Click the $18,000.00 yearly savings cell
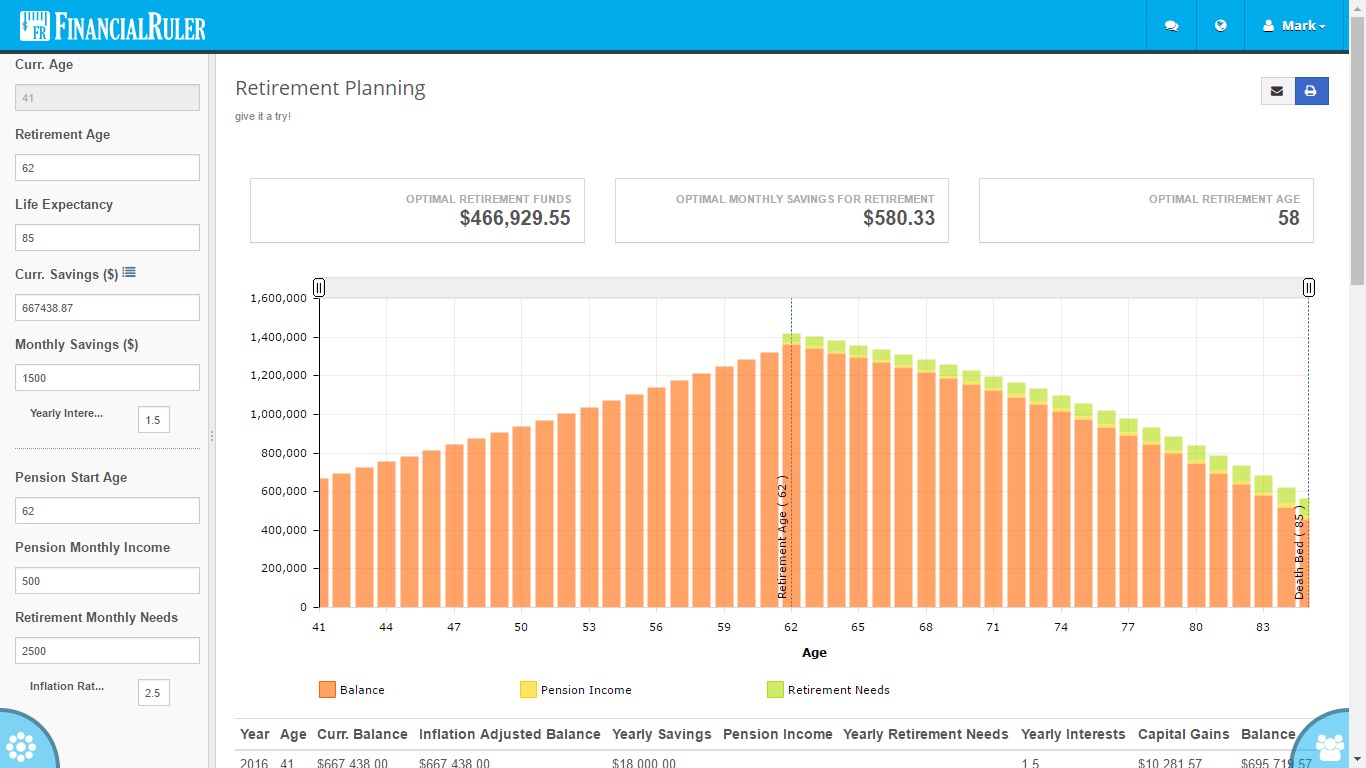The width and height of the screenshot is (1366, 768). point(644,762)
